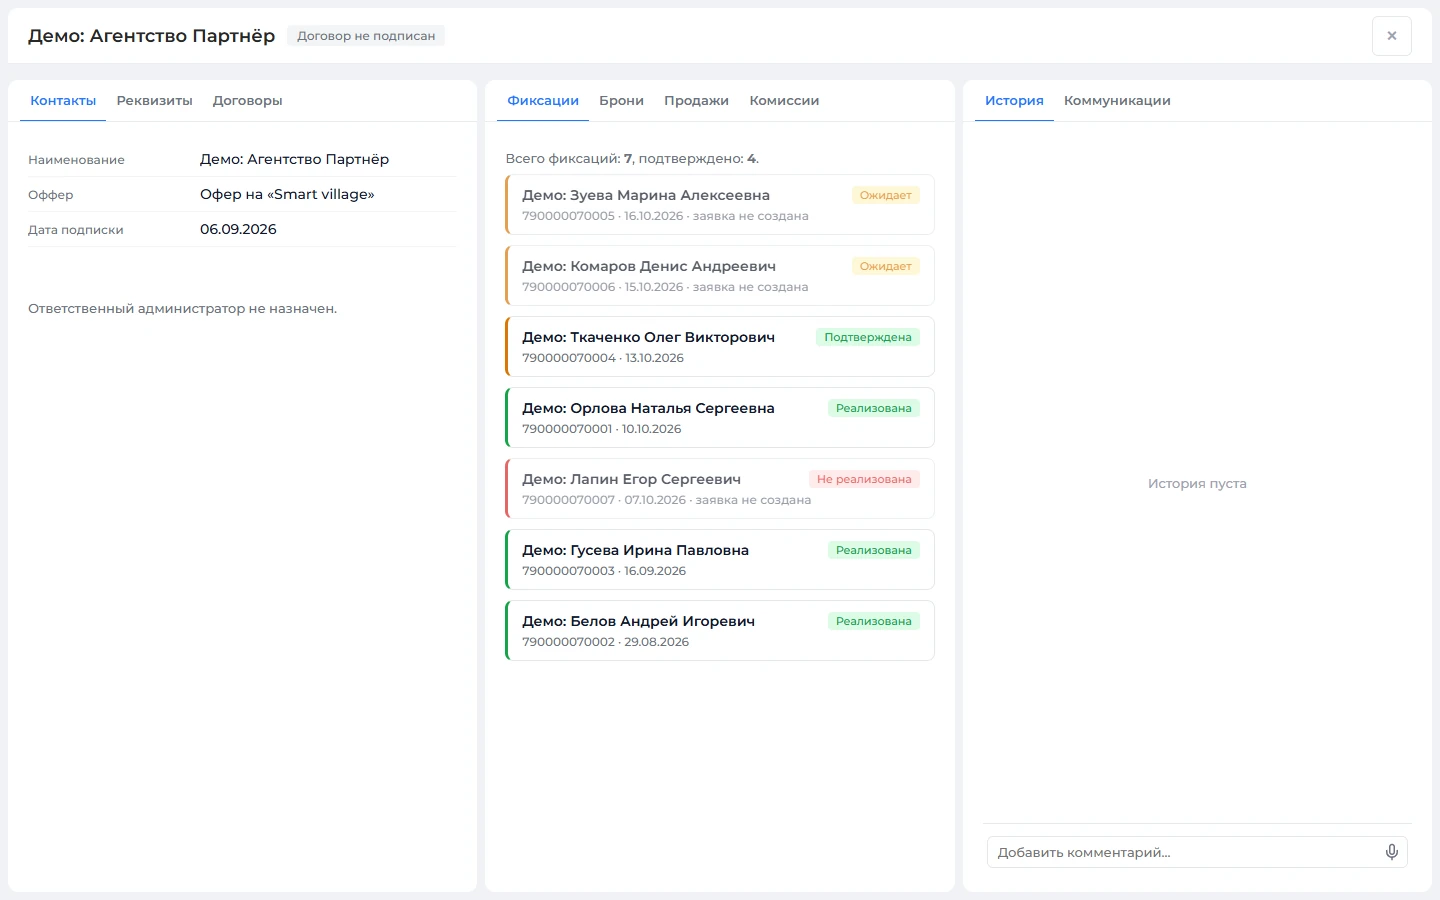Viewport: 1440px width, 900px height.
Task: Close the agency card with X button
Action: pos(1391,36)
